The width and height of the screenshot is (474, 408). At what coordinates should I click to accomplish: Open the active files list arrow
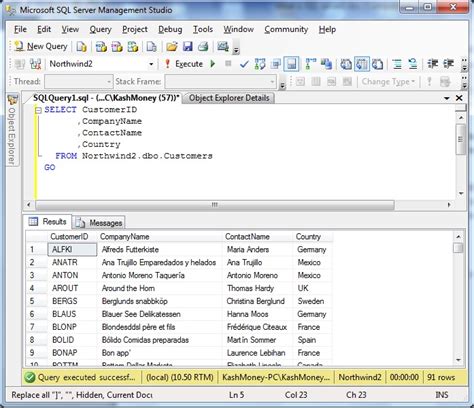(447, 98)
